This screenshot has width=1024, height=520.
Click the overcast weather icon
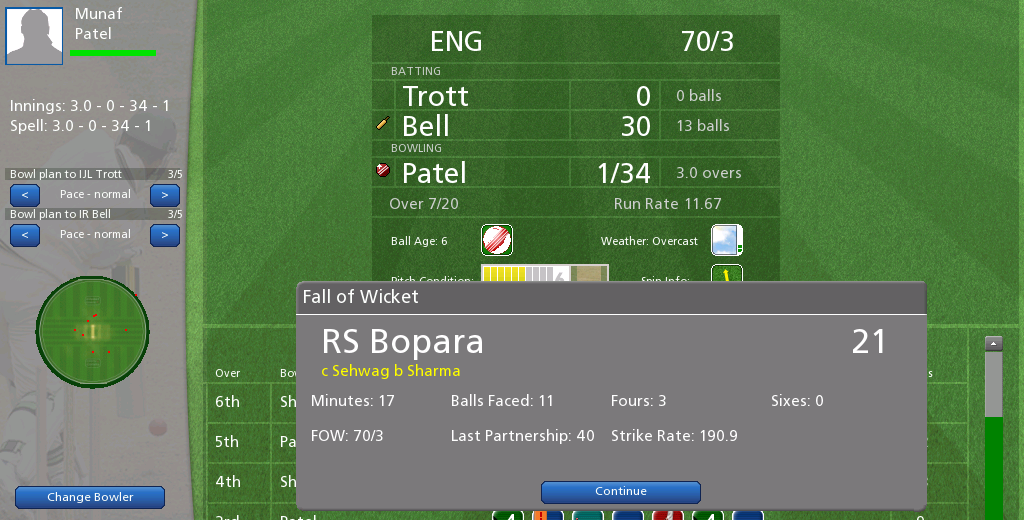pos(726,240)
